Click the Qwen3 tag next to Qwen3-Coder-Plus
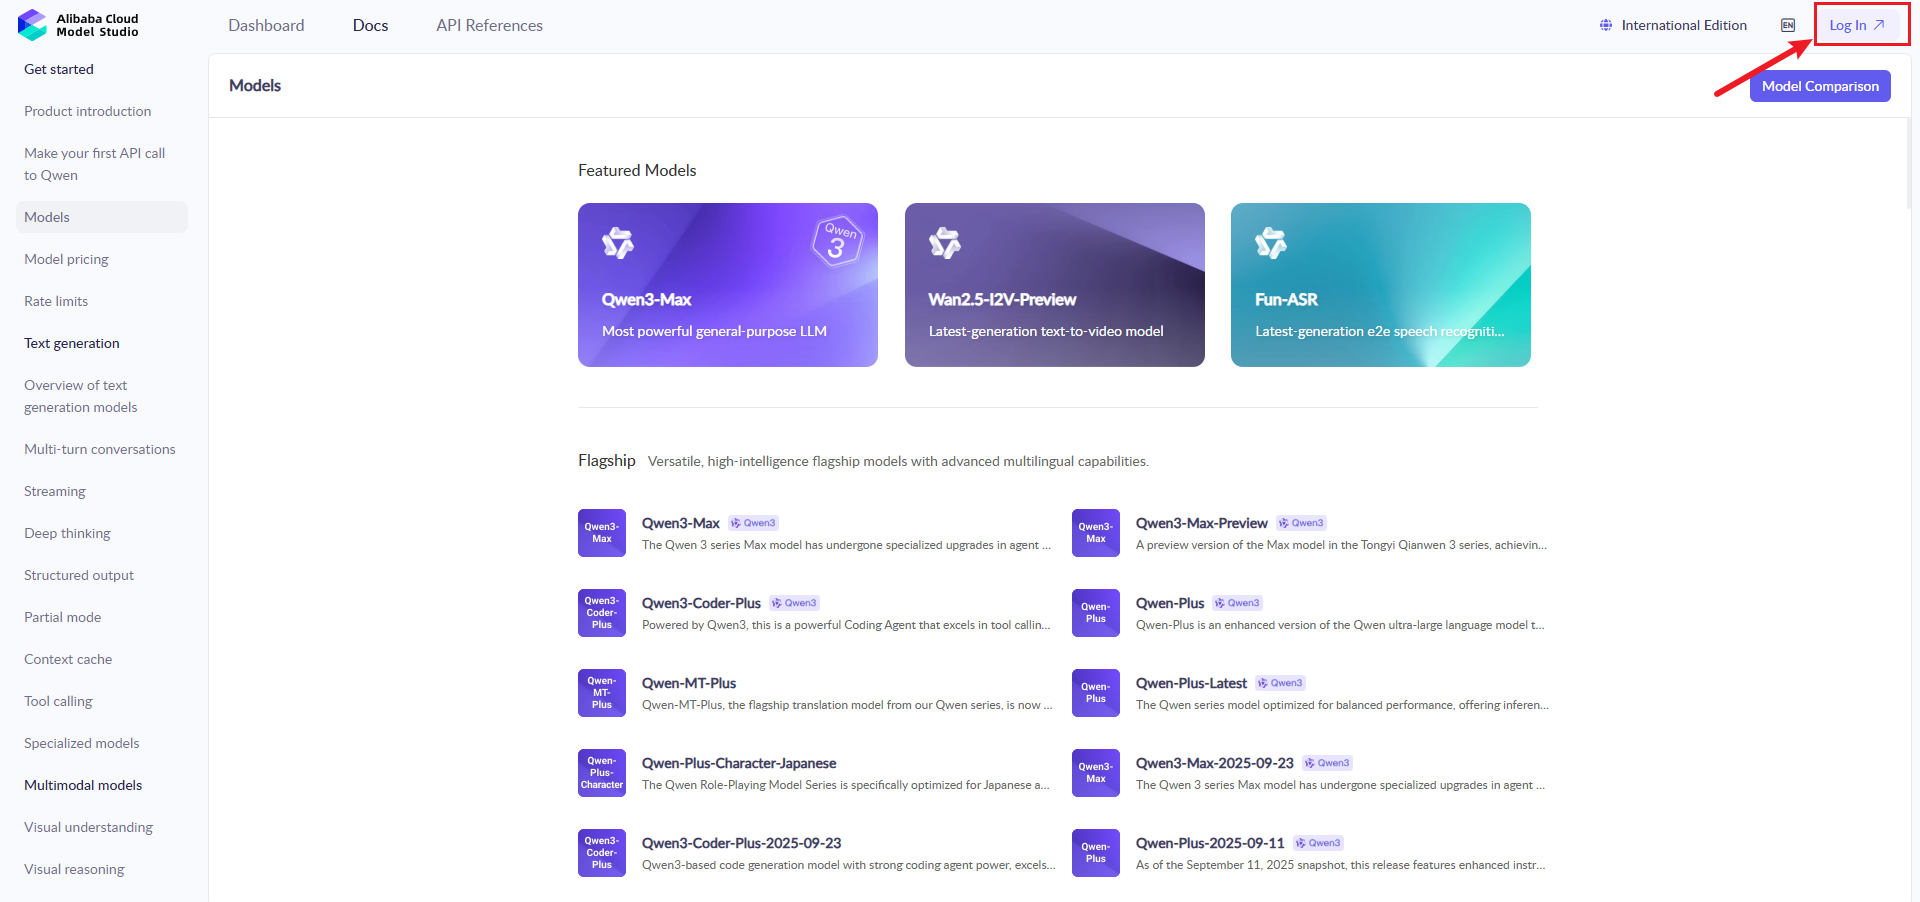 coord(794,603)
